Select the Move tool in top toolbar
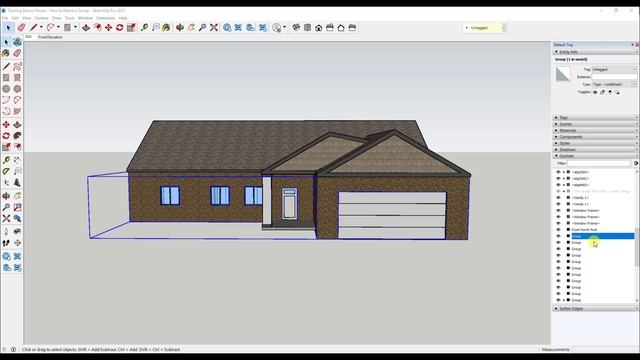The image size is (640, 360). tap(109, 28)
